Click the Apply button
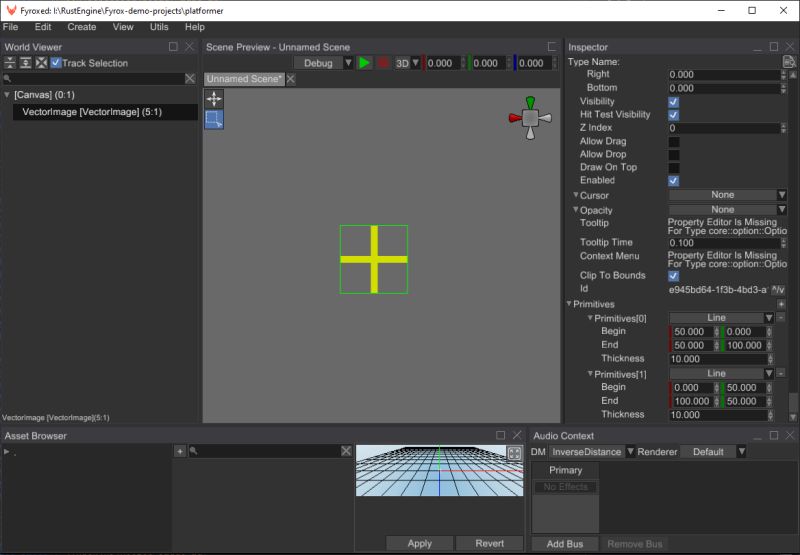This screenshot has height=555, width=800. click(419, 543)
